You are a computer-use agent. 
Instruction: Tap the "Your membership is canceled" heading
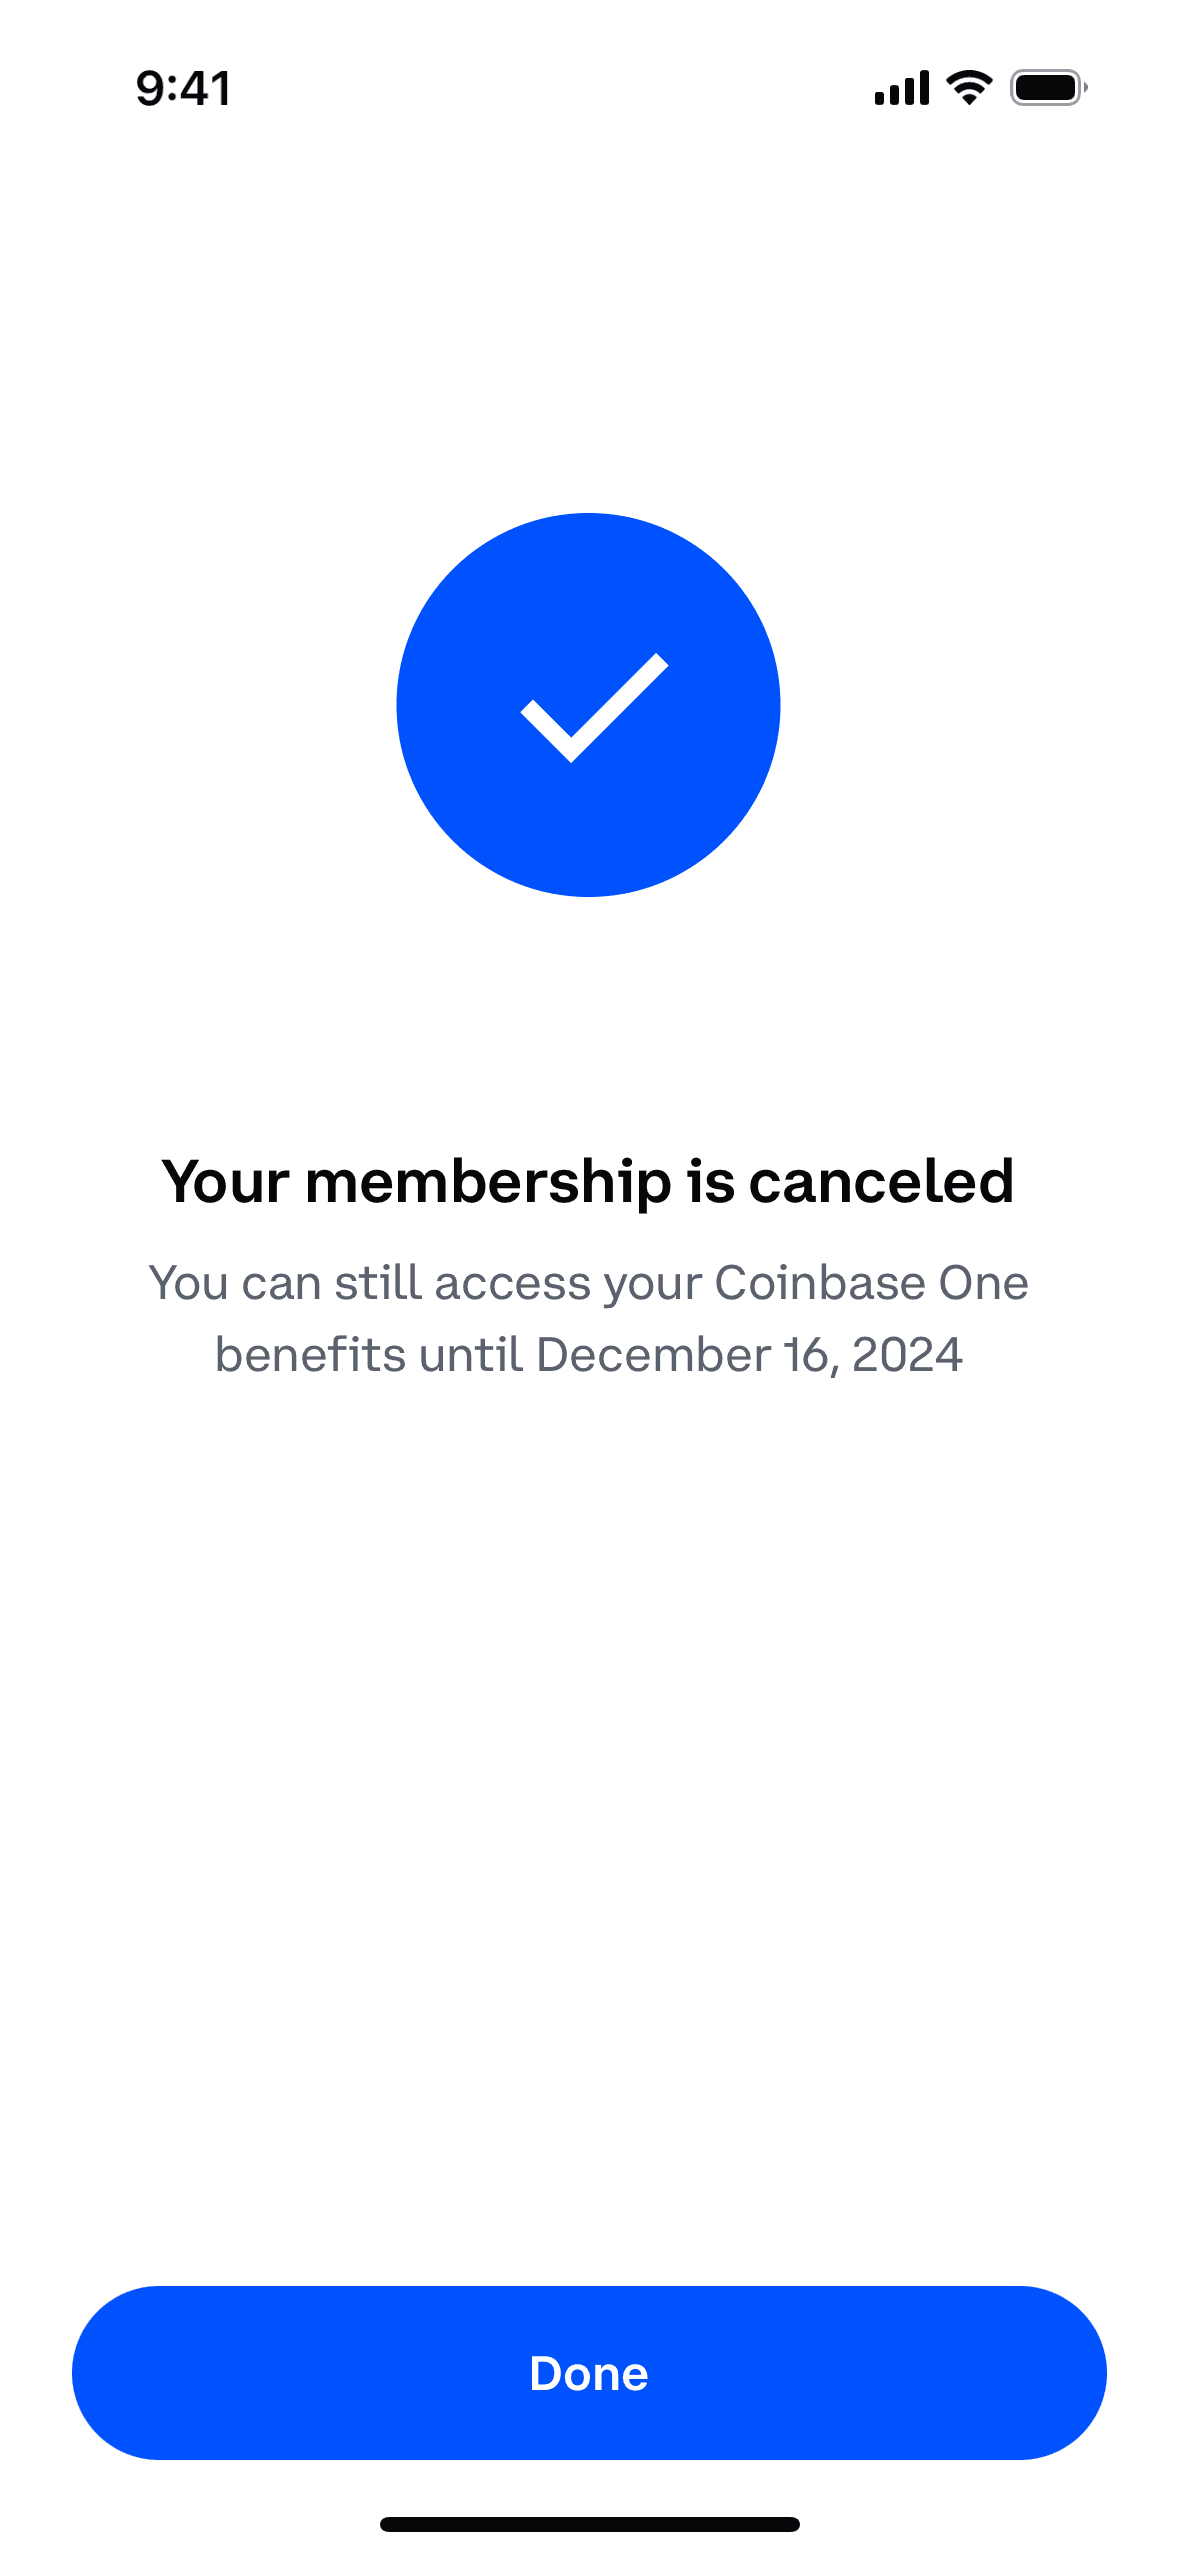coord(588,1181)
